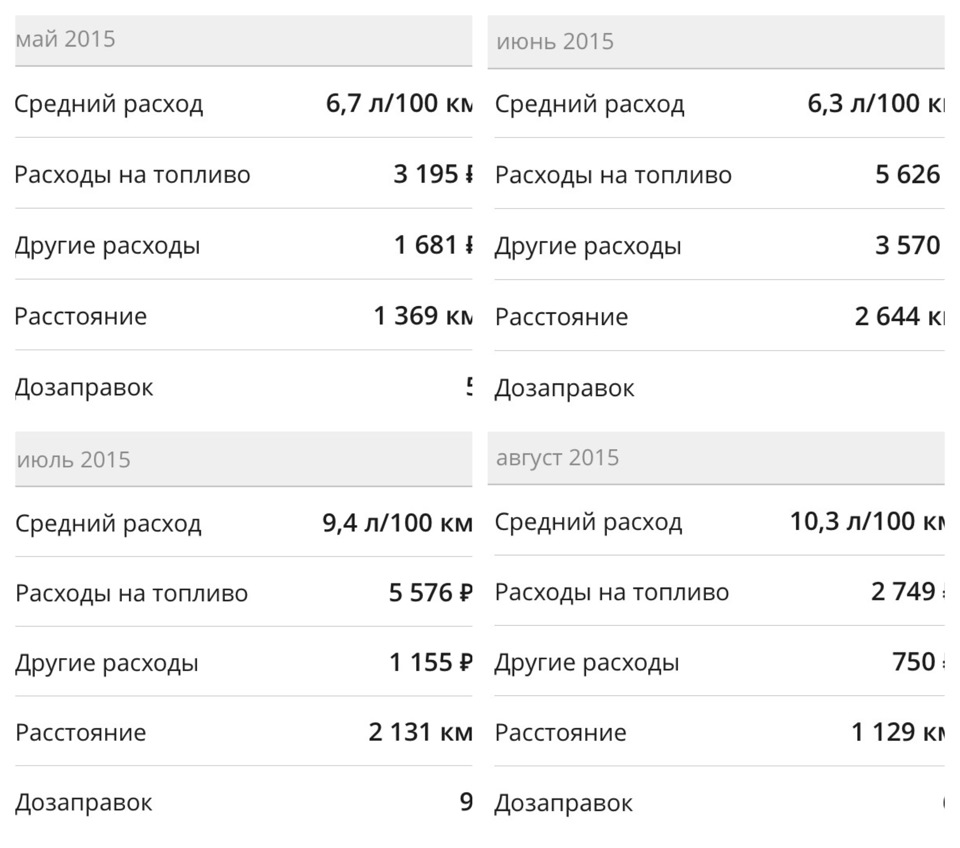960x848 pixels.
Task: Select May other expenses 1 681 row
Action: [244, 245]
